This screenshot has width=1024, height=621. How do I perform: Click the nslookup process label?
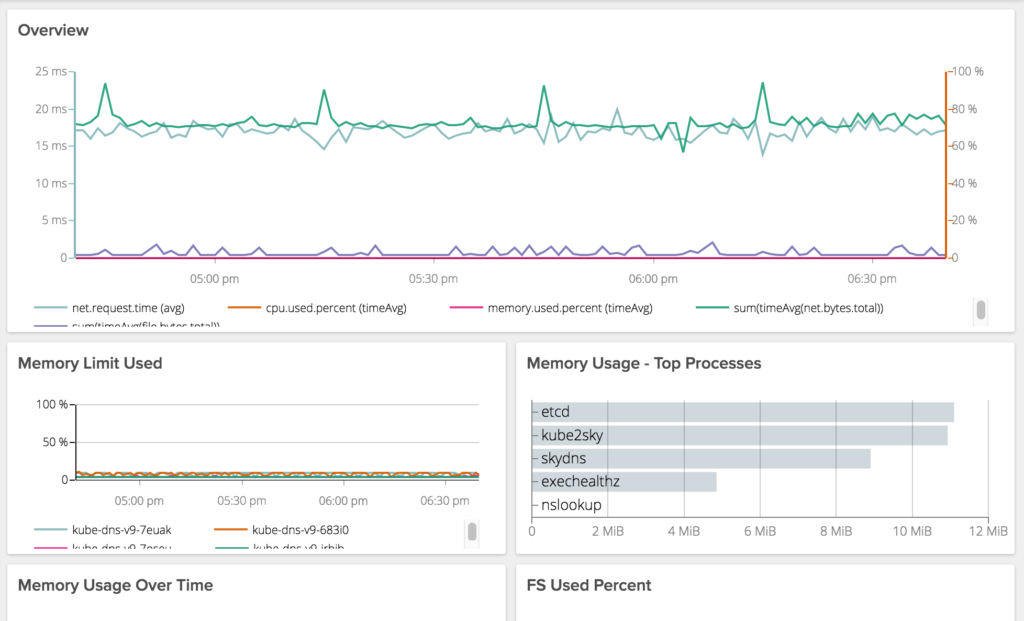click(x=571, y=505)
